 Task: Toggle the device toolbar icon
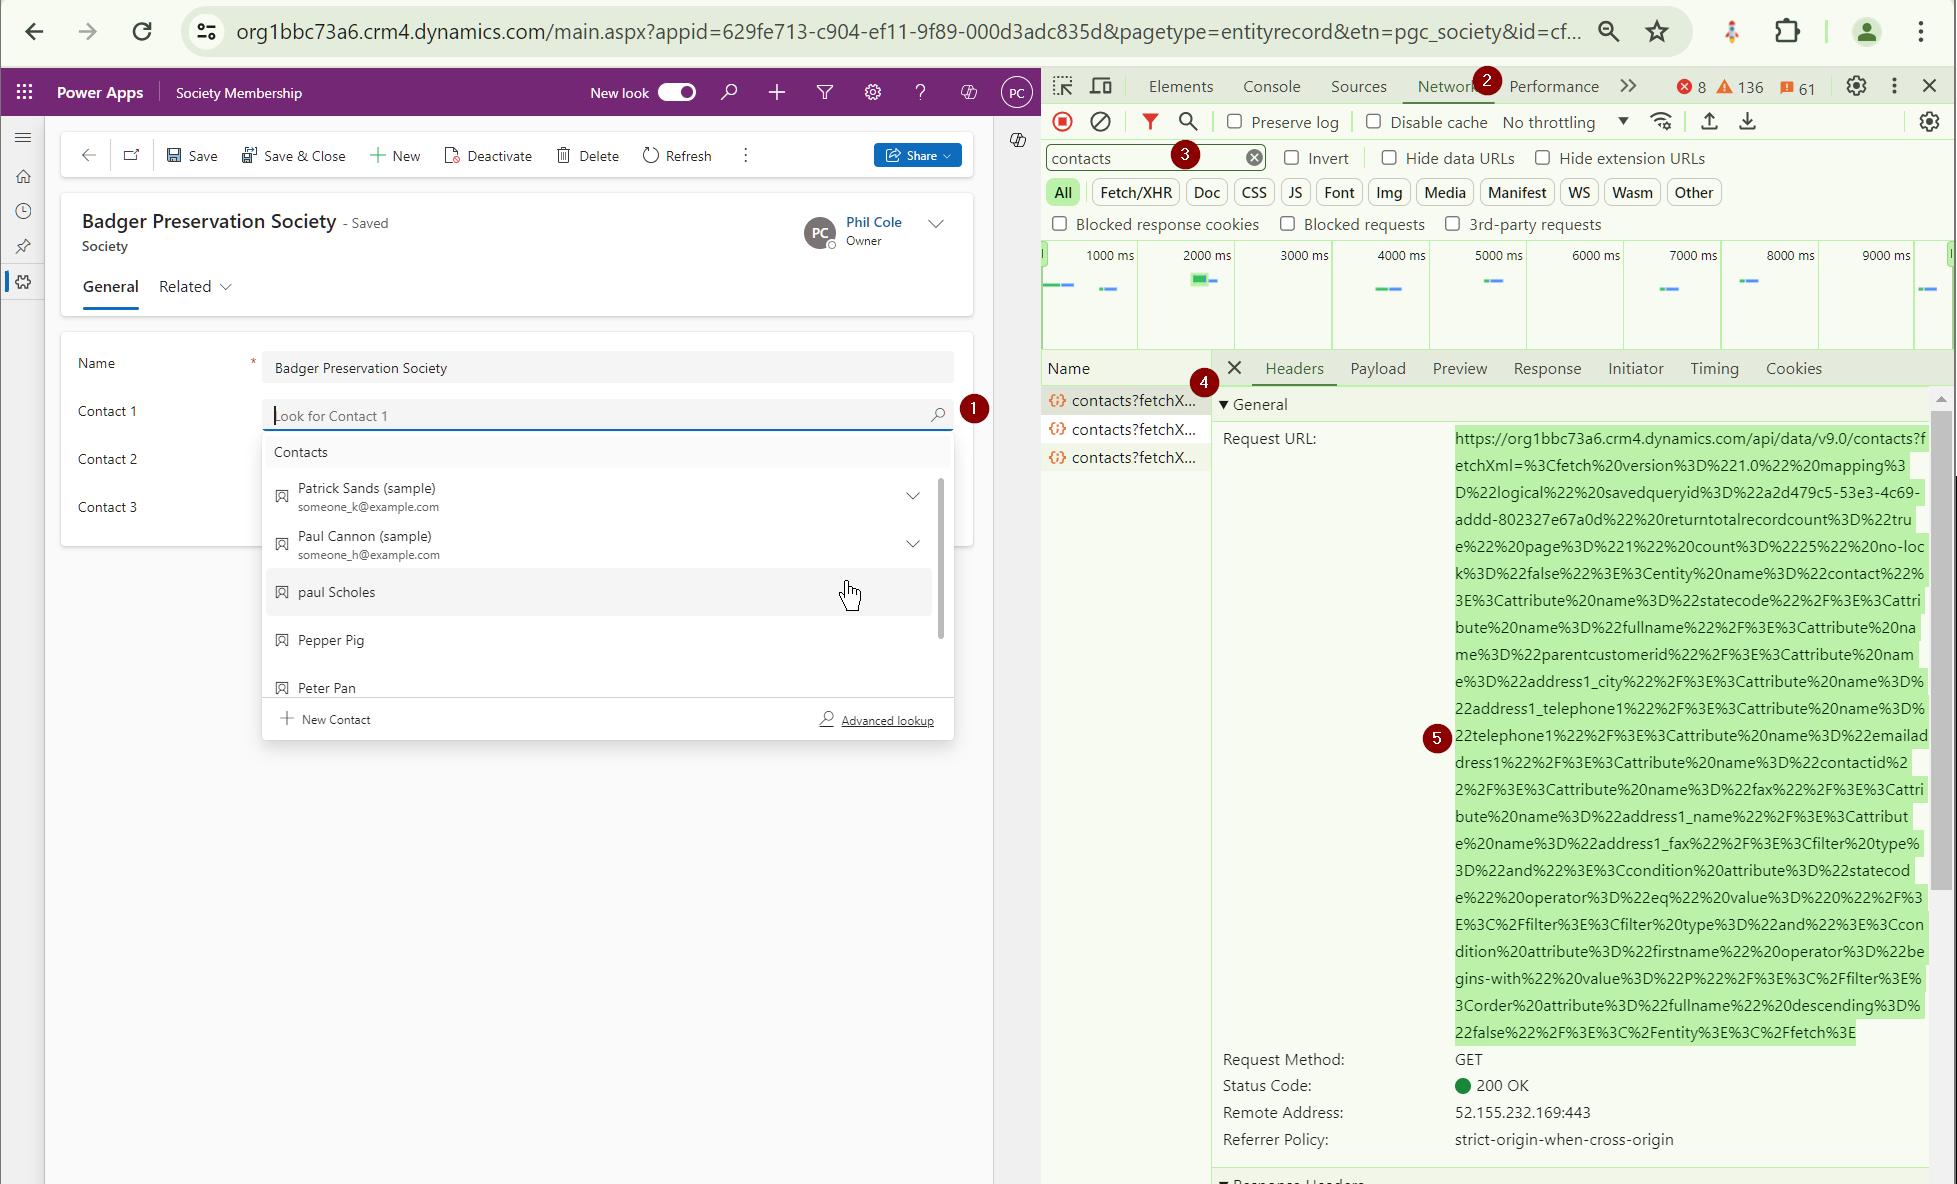tap(1101, 86)
